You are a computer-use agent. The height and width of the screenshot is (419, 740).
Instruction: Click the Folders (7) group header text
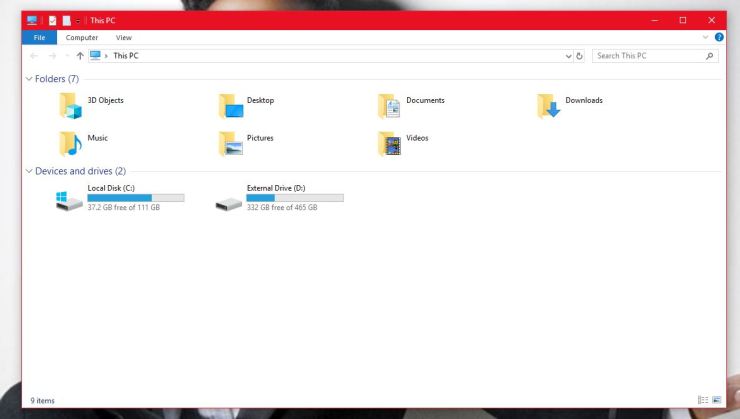[x=57, y=79]
